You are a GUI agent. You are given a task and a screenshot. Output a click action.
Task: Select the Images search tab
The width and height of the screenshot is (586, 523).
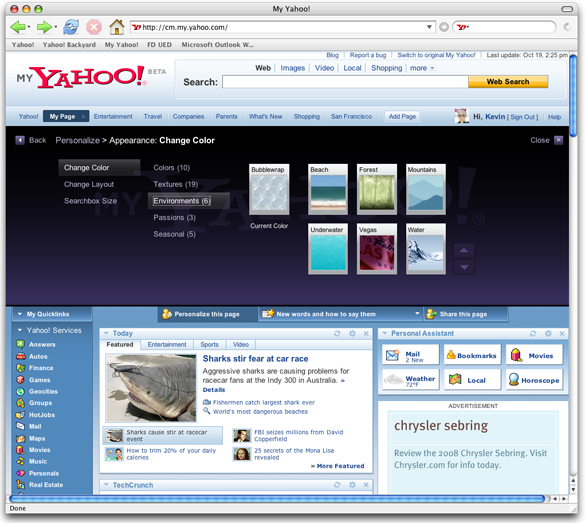pos(293,68)
